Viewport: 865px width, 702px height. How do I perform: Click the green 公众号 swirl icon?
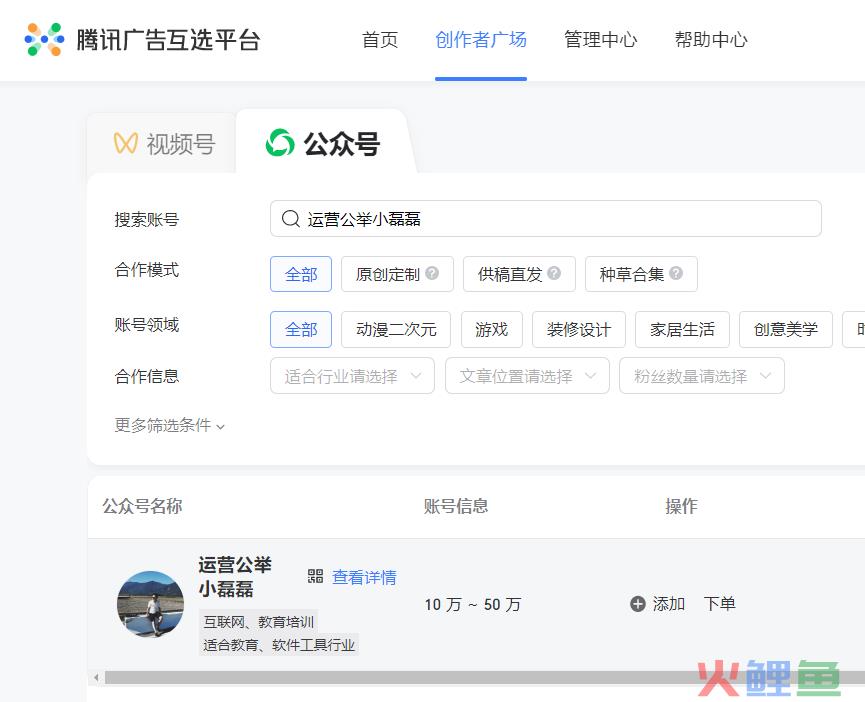click(x=280, y=143)
